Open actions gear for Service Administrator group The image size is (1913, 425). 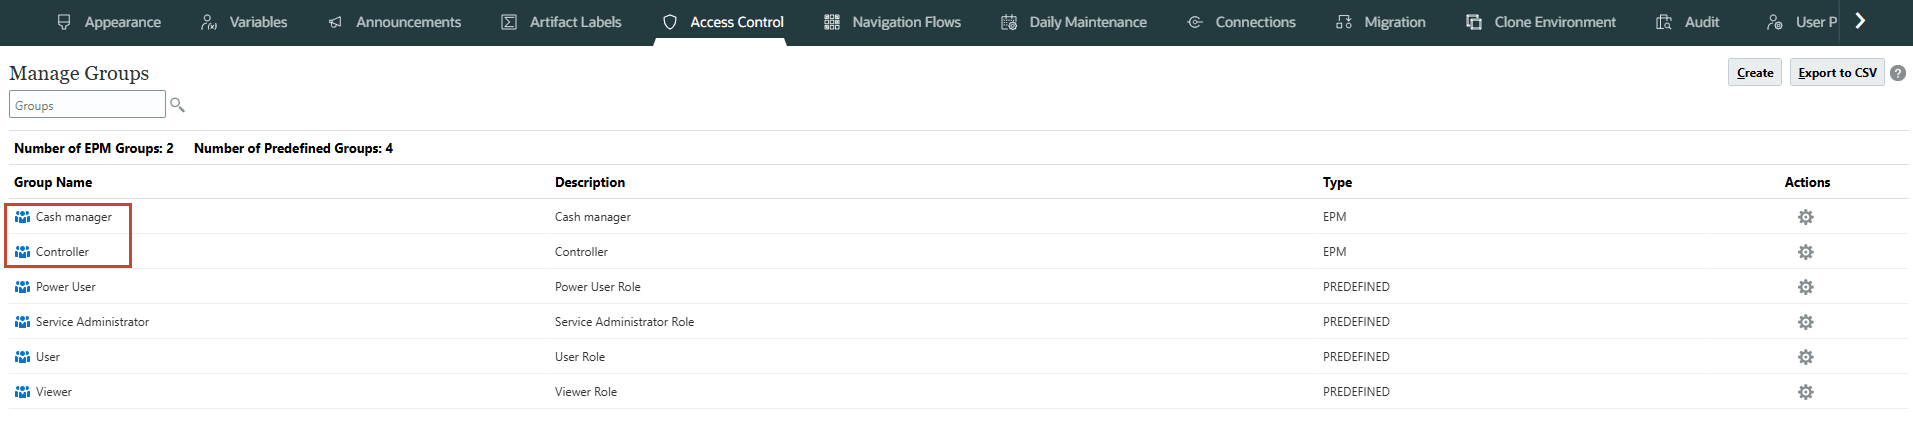[1805, 322]
